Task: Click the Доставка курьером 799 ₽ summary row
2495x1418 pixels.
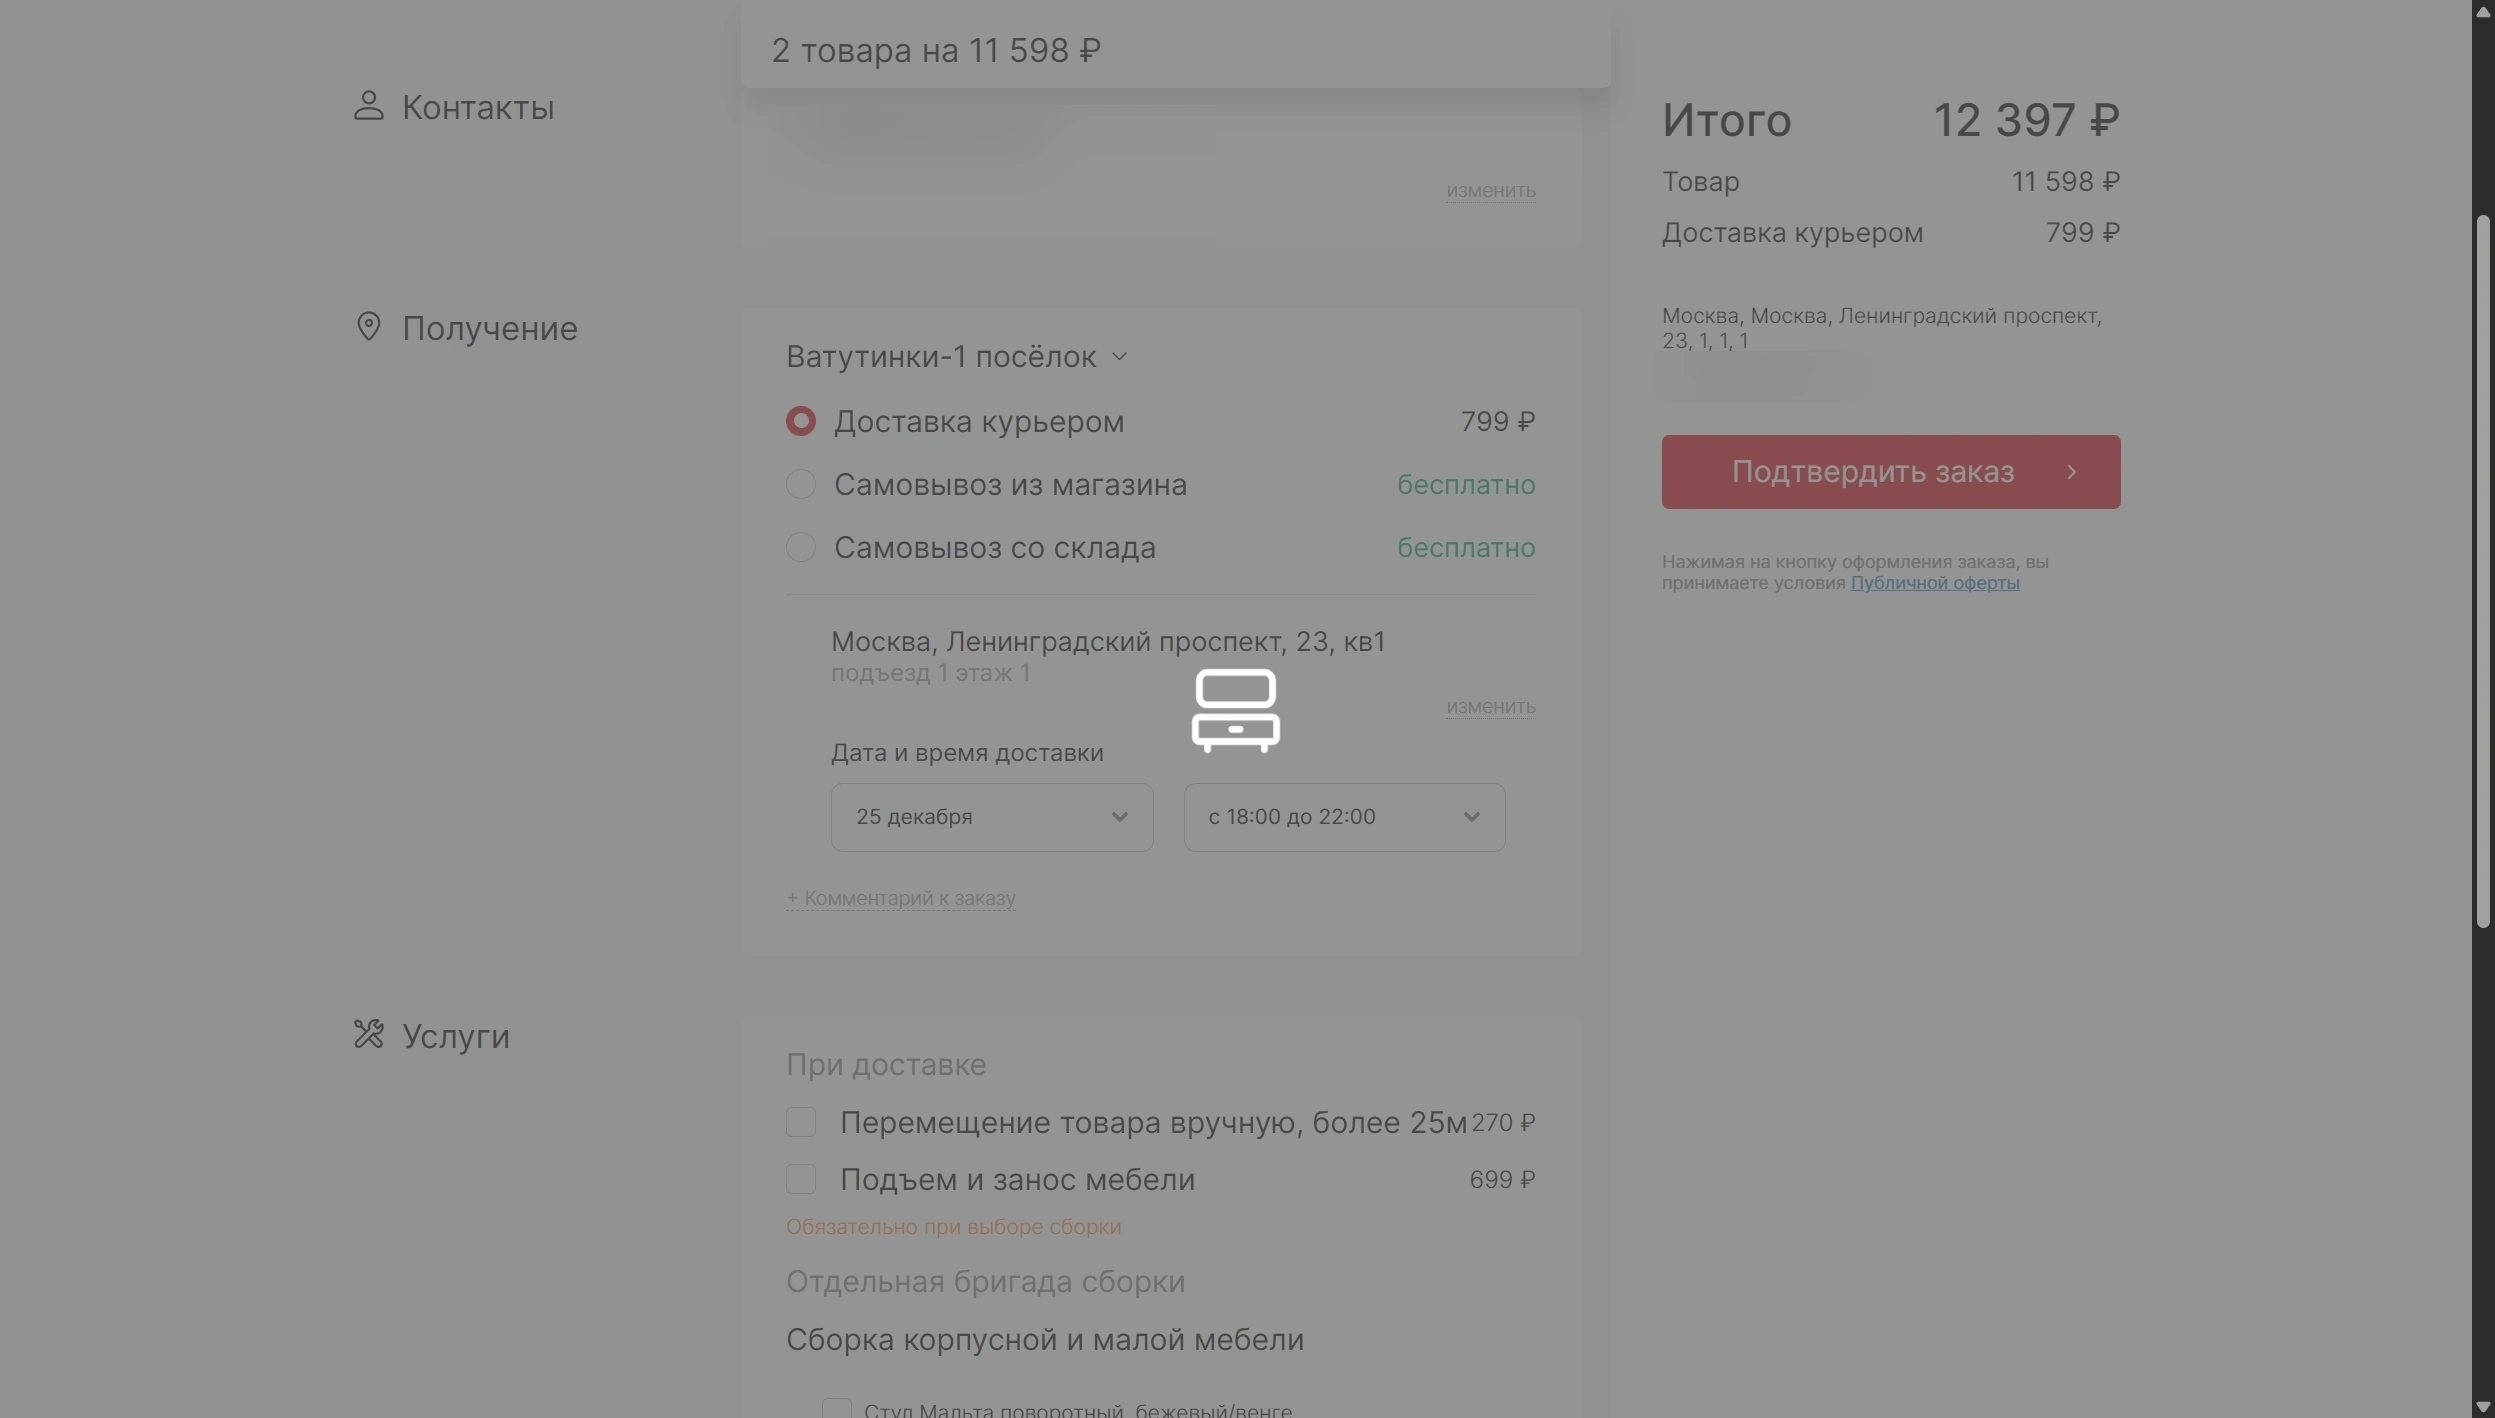Action: tap(1890, 232)
